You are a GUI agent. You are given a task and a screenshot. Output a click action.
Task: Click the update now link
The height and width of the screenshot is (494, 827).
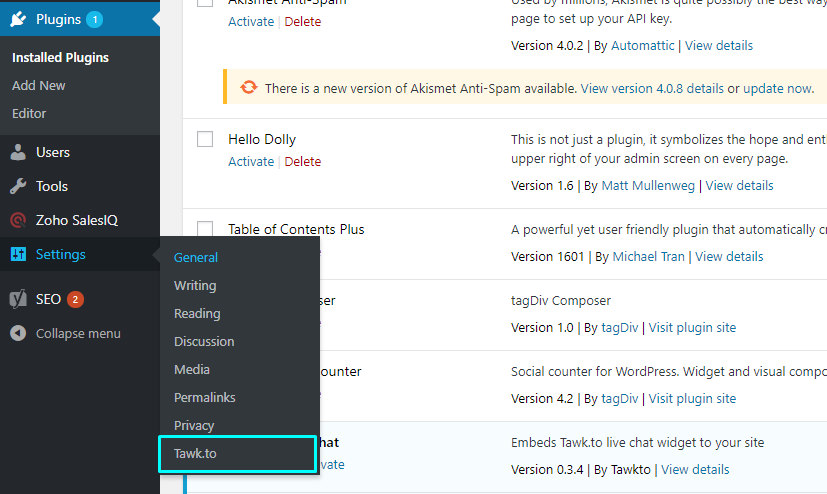coord(778,88)
